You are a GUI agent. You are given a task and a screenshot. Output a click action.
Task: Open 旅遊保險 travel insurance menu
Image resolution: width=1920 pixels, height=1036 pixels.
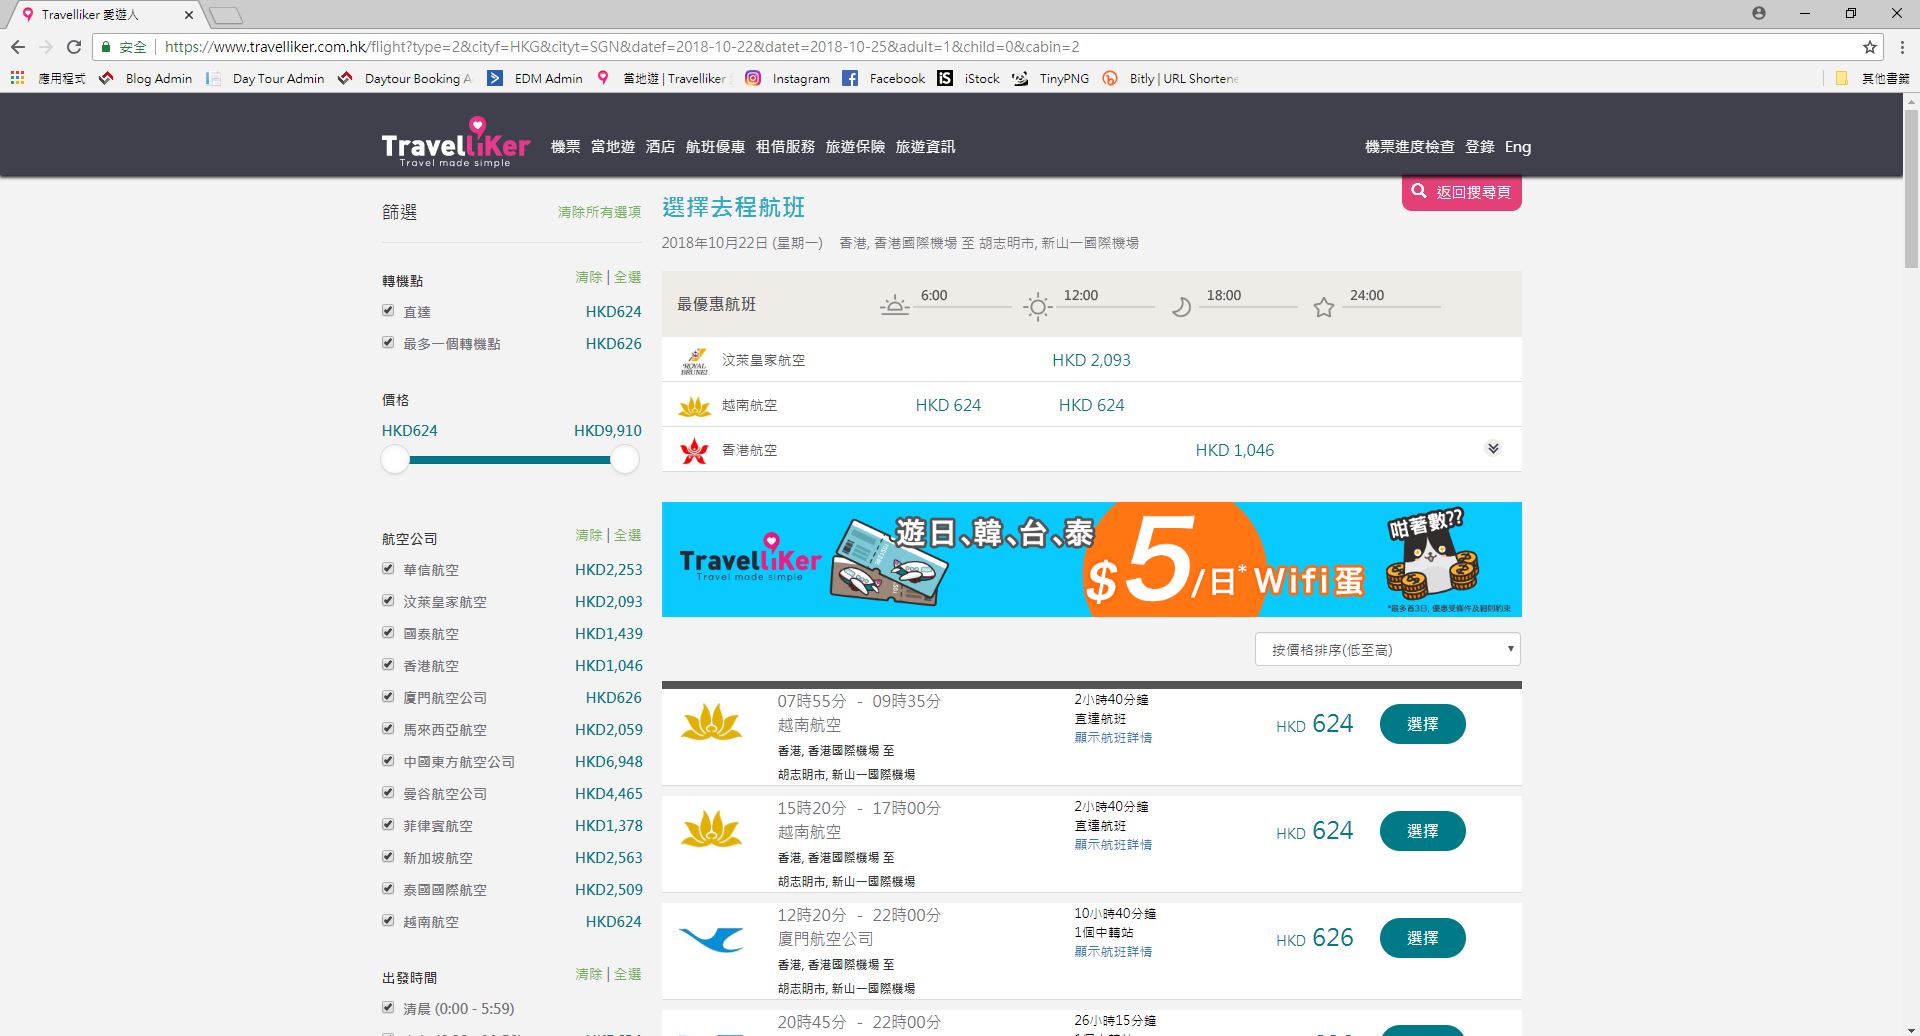855,147
